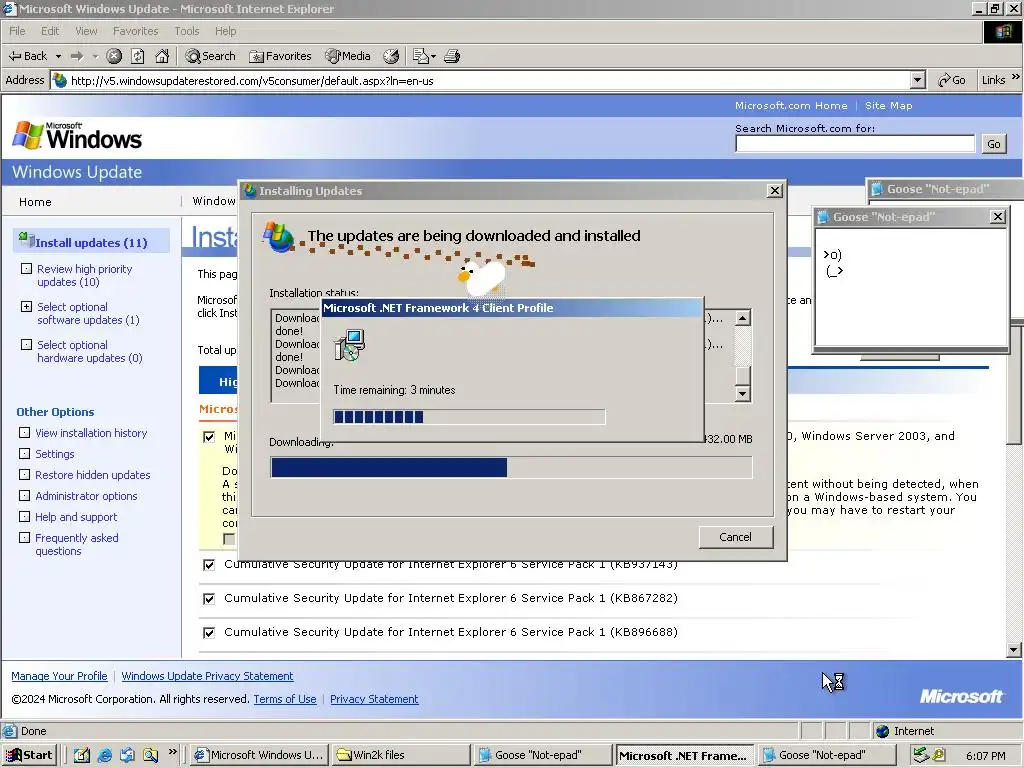The height and width of the screenshot is (768, 1024).
Task: Click Cancel in Installing Updates dialog
Action: point(735,537)
